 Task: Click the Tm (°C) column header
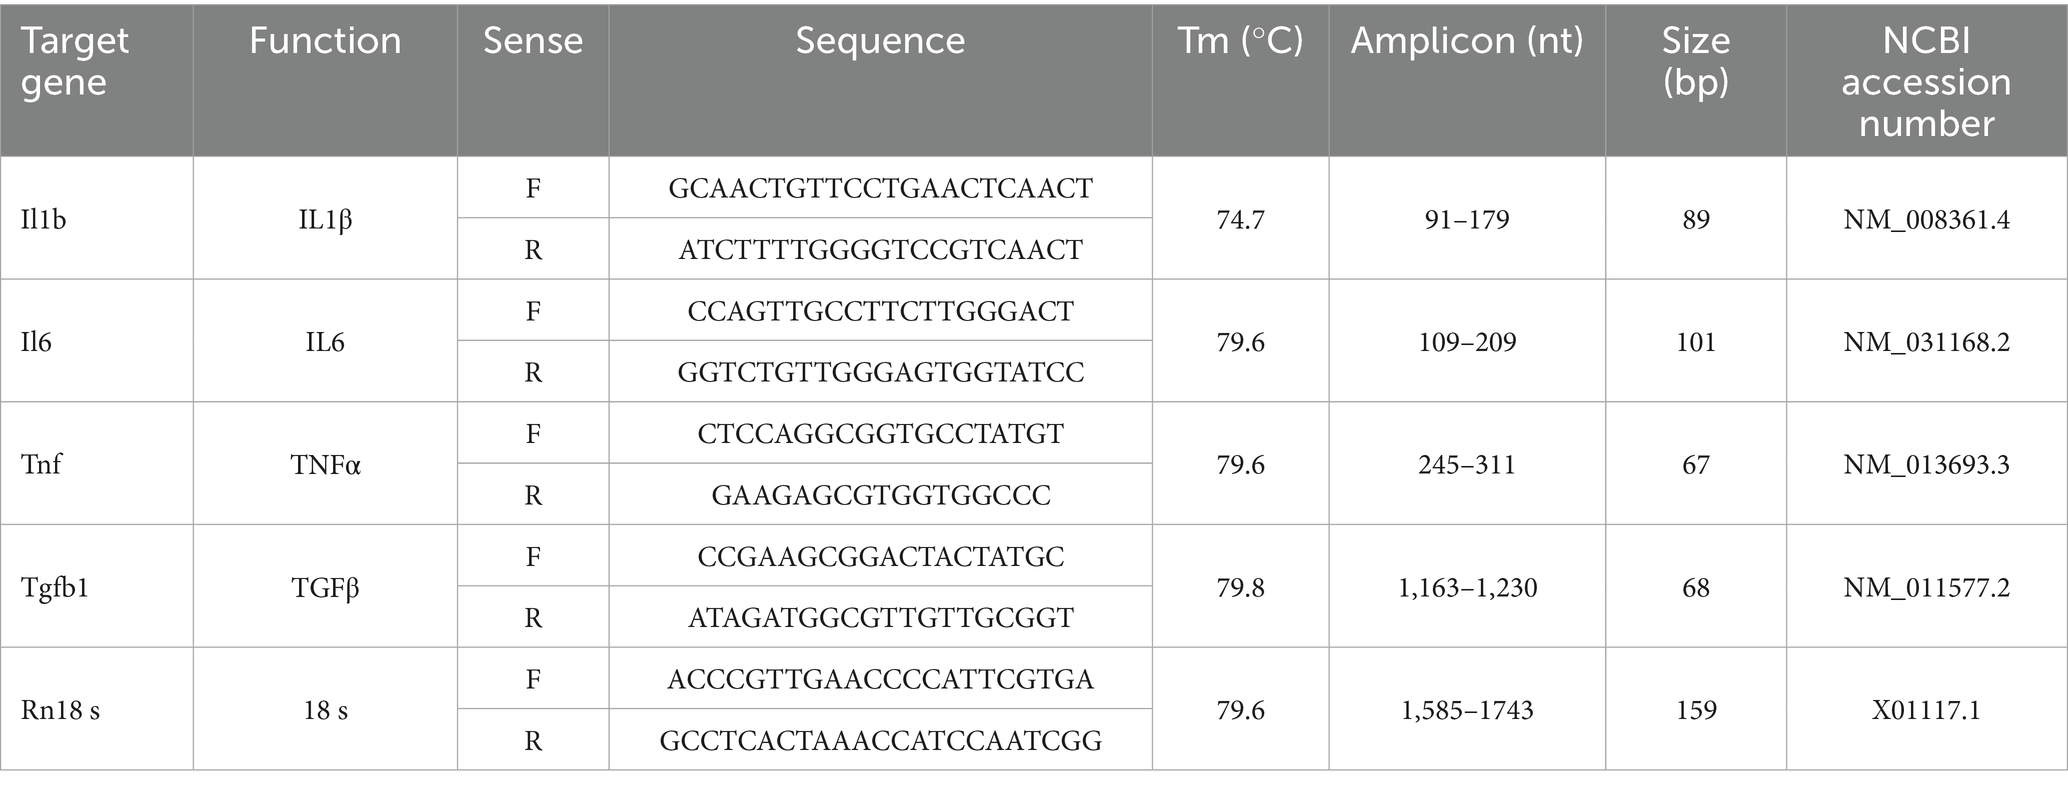(x=1240, y=41)
